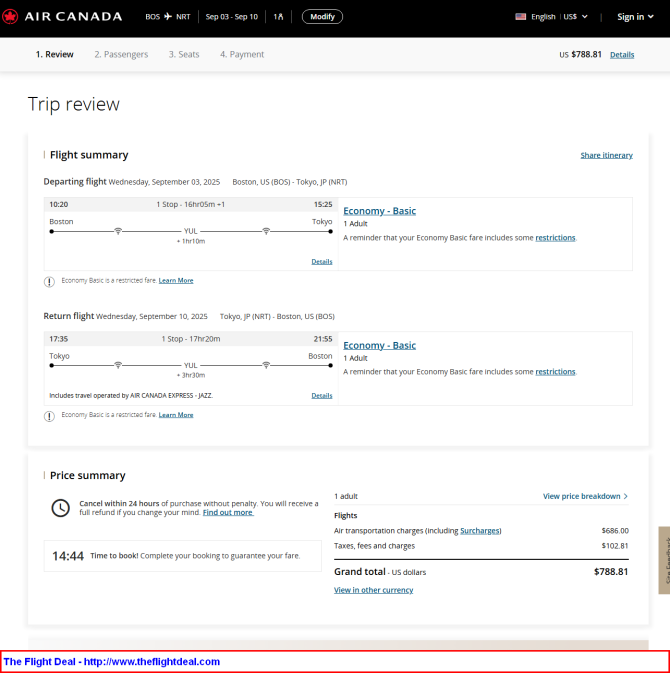Viewport: 670px width, 673px height.
Task: Click first Wi-Fi icon on Boston departing leg
Action: (x=118, y=231)
